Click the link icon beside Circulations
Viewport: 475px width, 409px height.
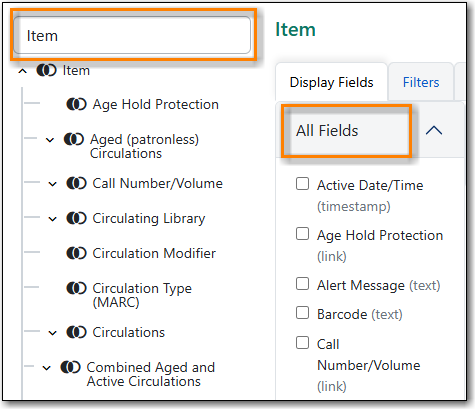[x=76, y=332]
